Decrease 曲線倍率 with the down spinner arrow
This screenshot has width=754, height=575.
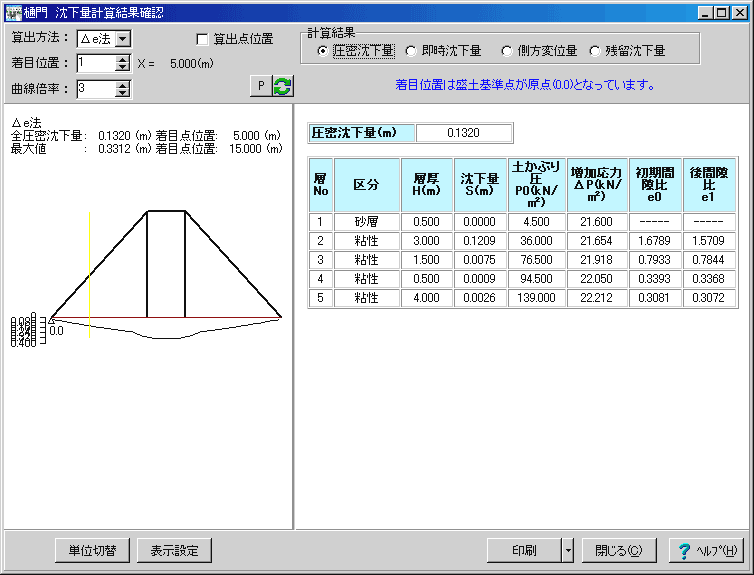point(123,93)
